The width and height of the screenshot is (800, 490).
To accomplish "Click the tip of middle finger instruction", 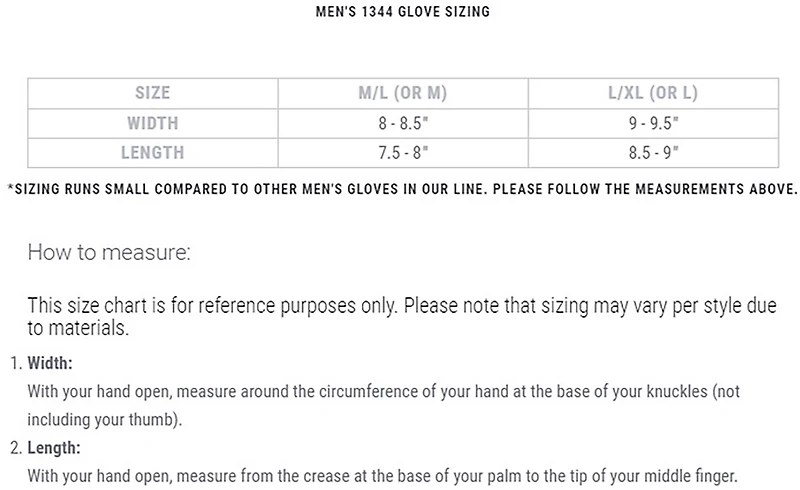I will [383, 476].
